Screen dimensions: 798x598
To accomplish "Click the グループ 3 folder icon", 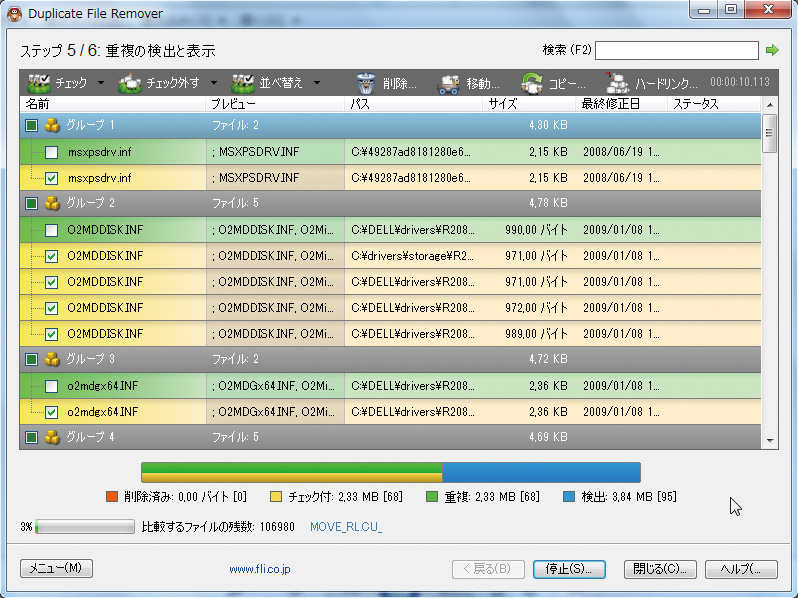I will pyautogui.click(x=52, y=359).
